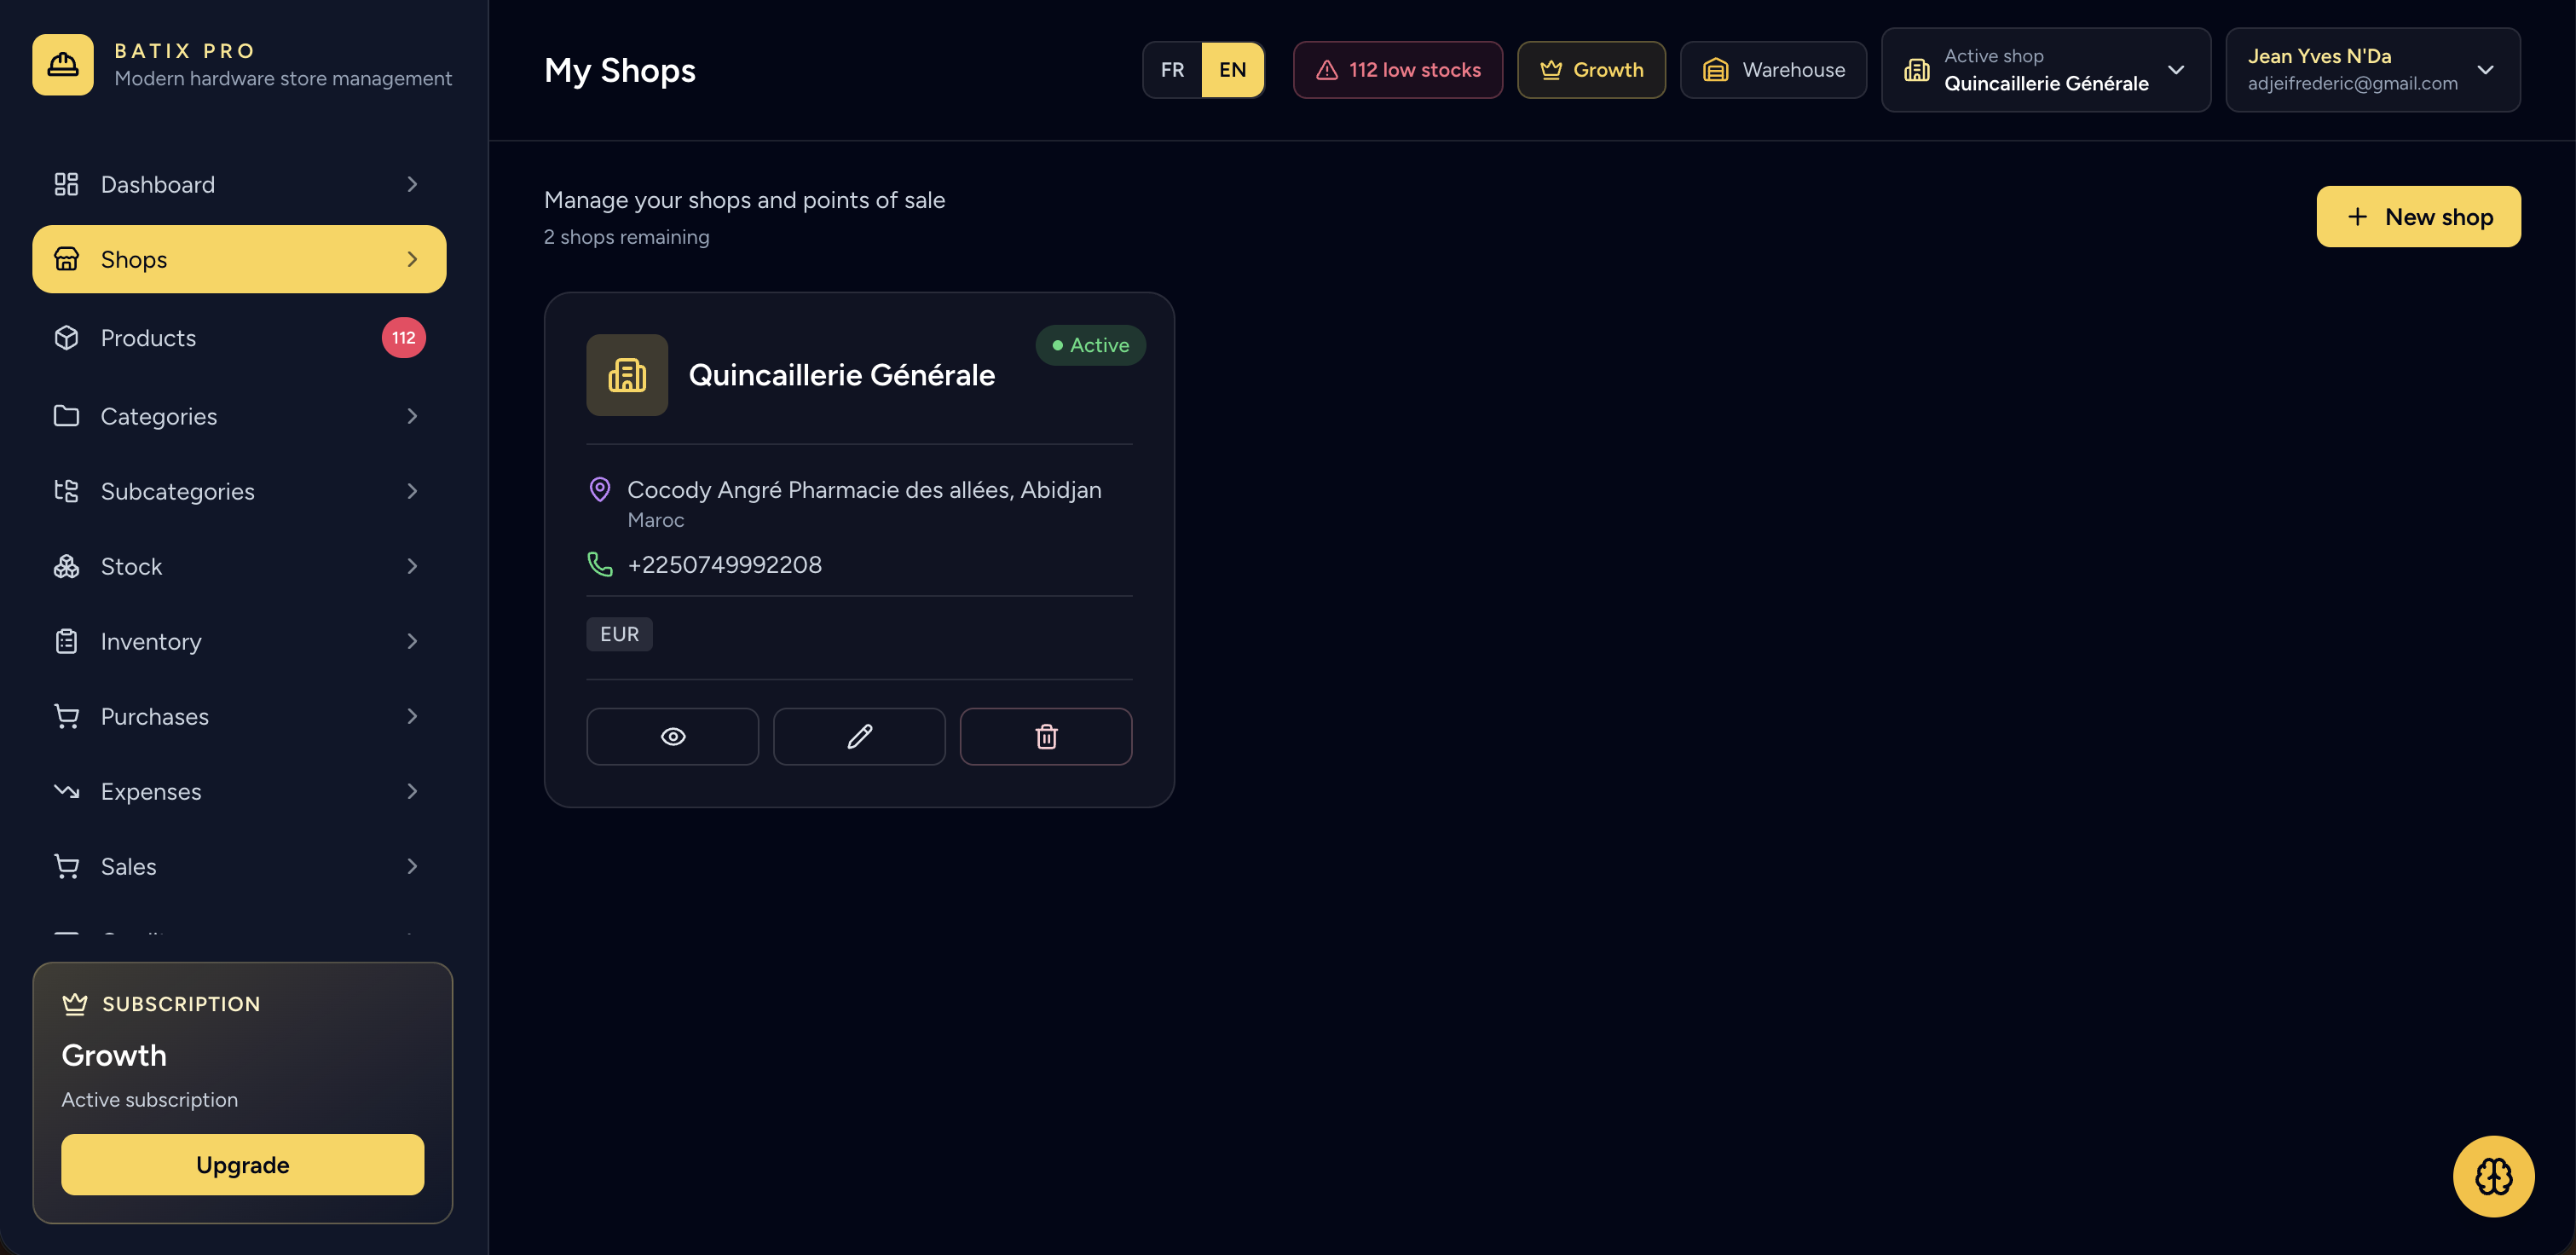This screenshot has width=2576, height=1255.
Task: Edit the Quincaillerie Générale shop with pencil
Action: pyautogui.click(x=859, y=737)
